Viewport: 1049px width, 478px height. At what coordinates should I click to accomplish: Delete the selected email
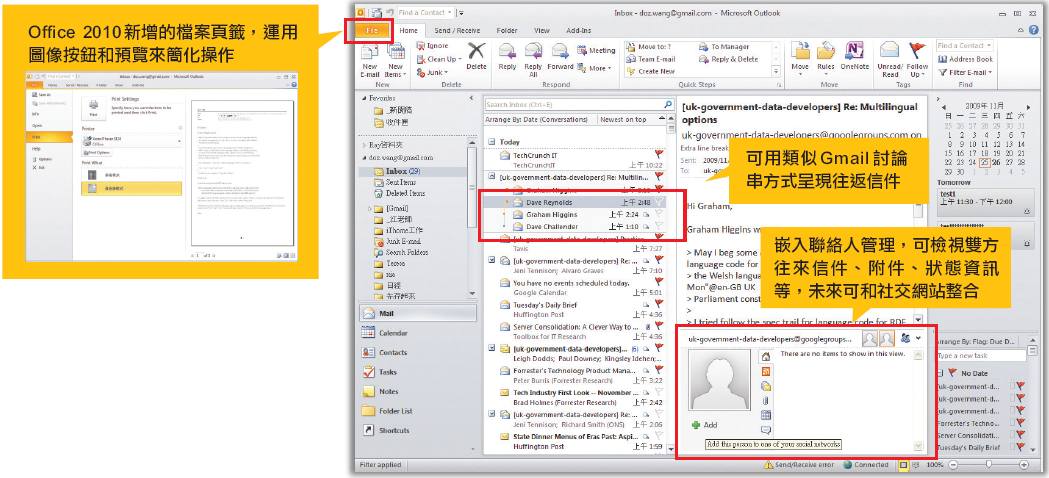[x=476, y=54]
